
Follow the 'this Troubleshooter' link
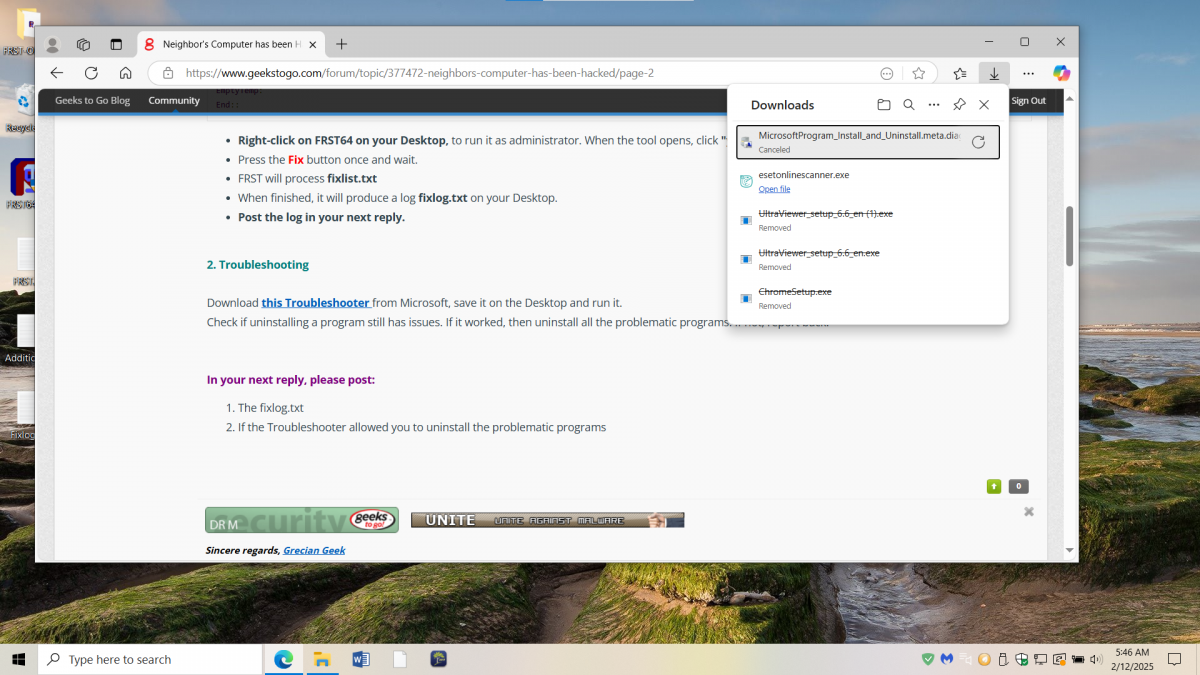pos(316,303)
